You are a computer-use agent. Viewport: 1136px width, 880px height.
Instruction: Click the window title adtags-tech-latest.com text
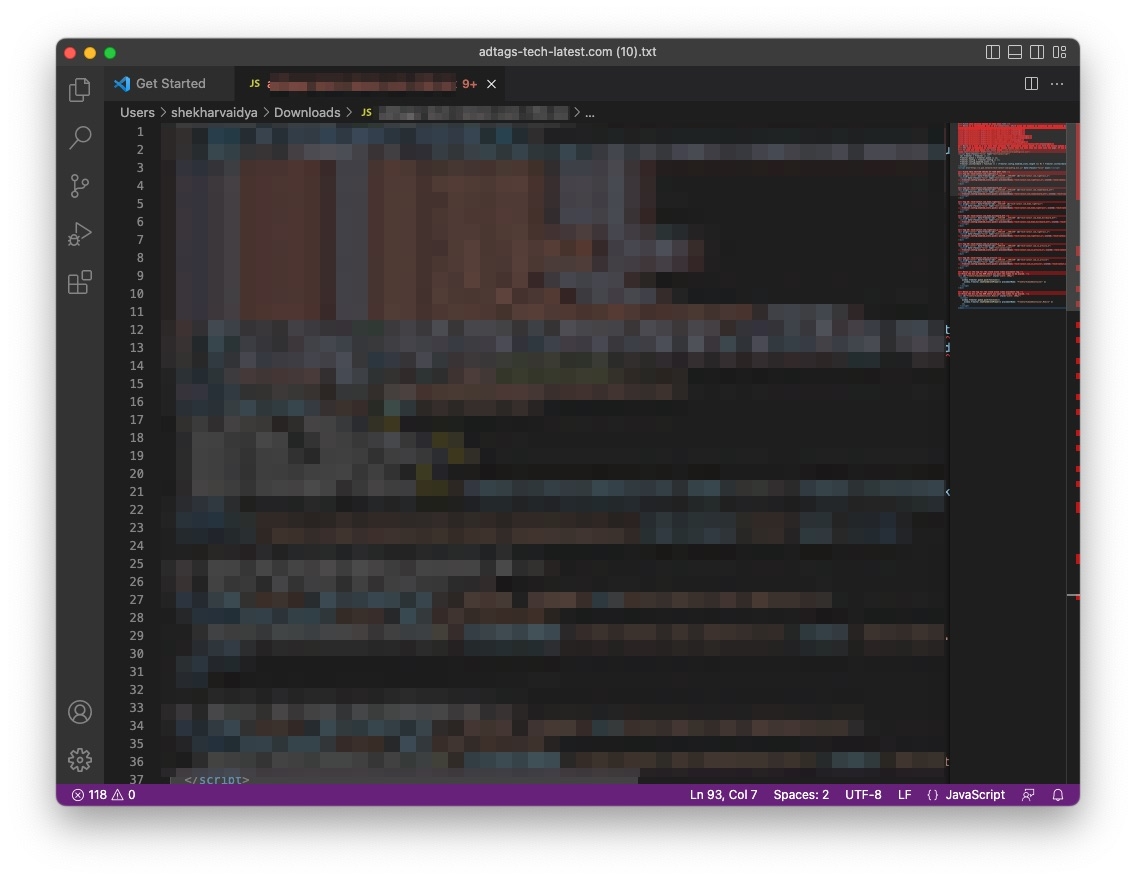click(567, 52)
